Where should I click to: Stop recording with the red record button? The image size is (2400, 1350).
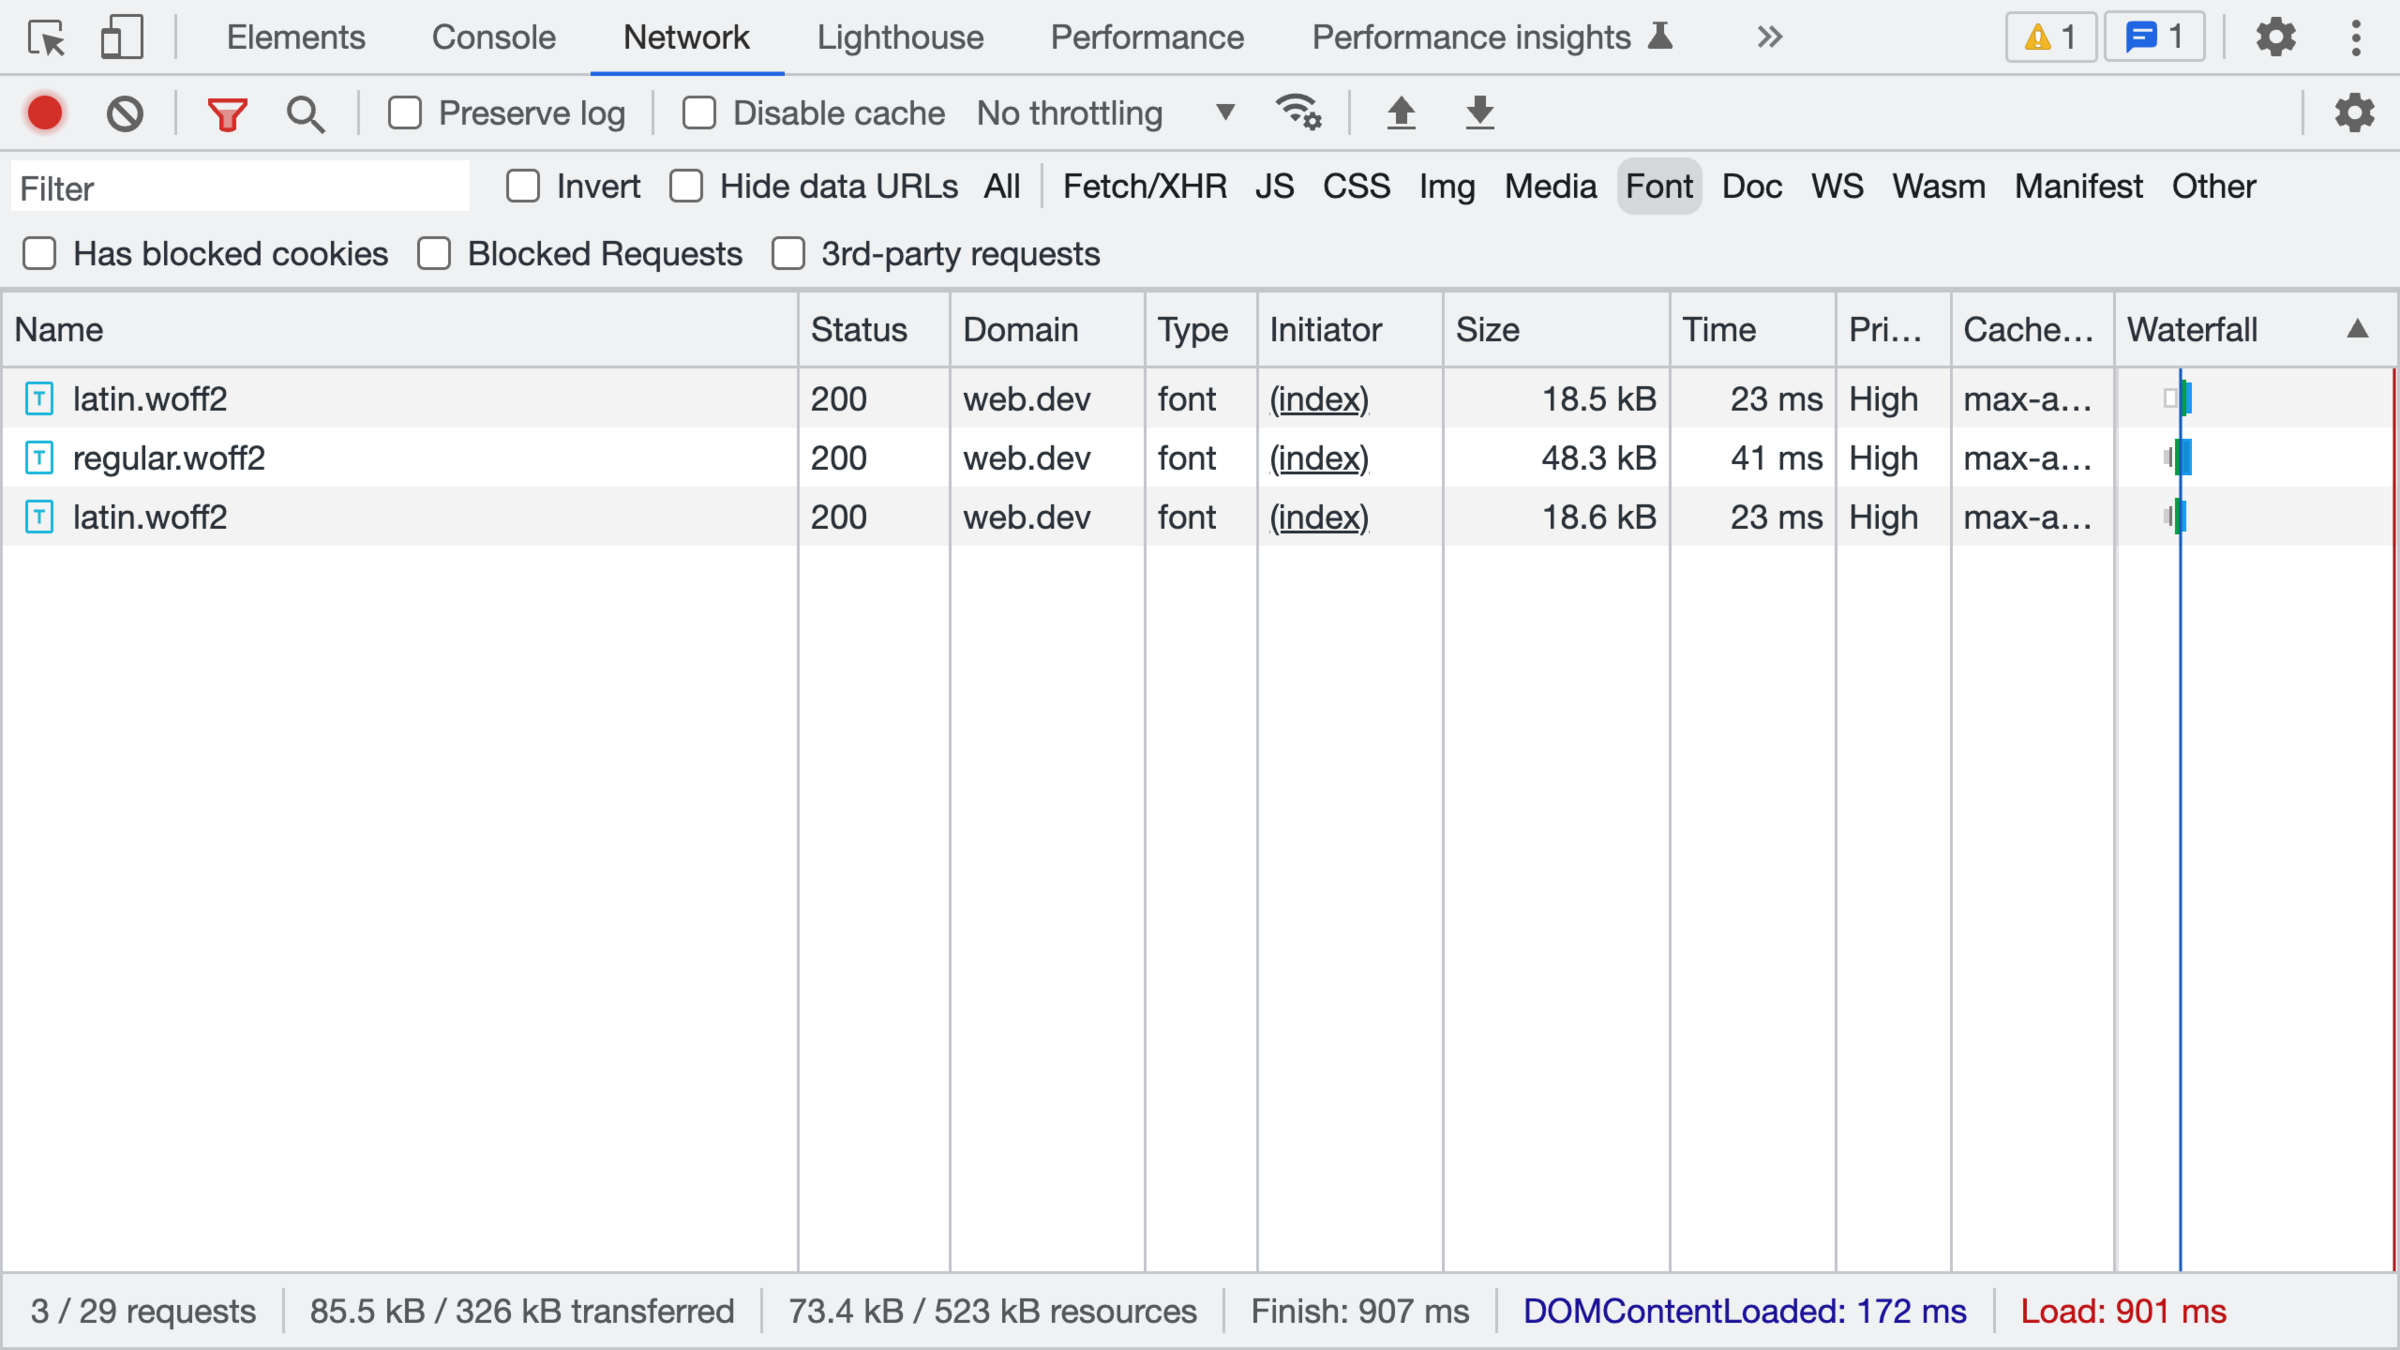pyautogui.click(x=45, y=113)
